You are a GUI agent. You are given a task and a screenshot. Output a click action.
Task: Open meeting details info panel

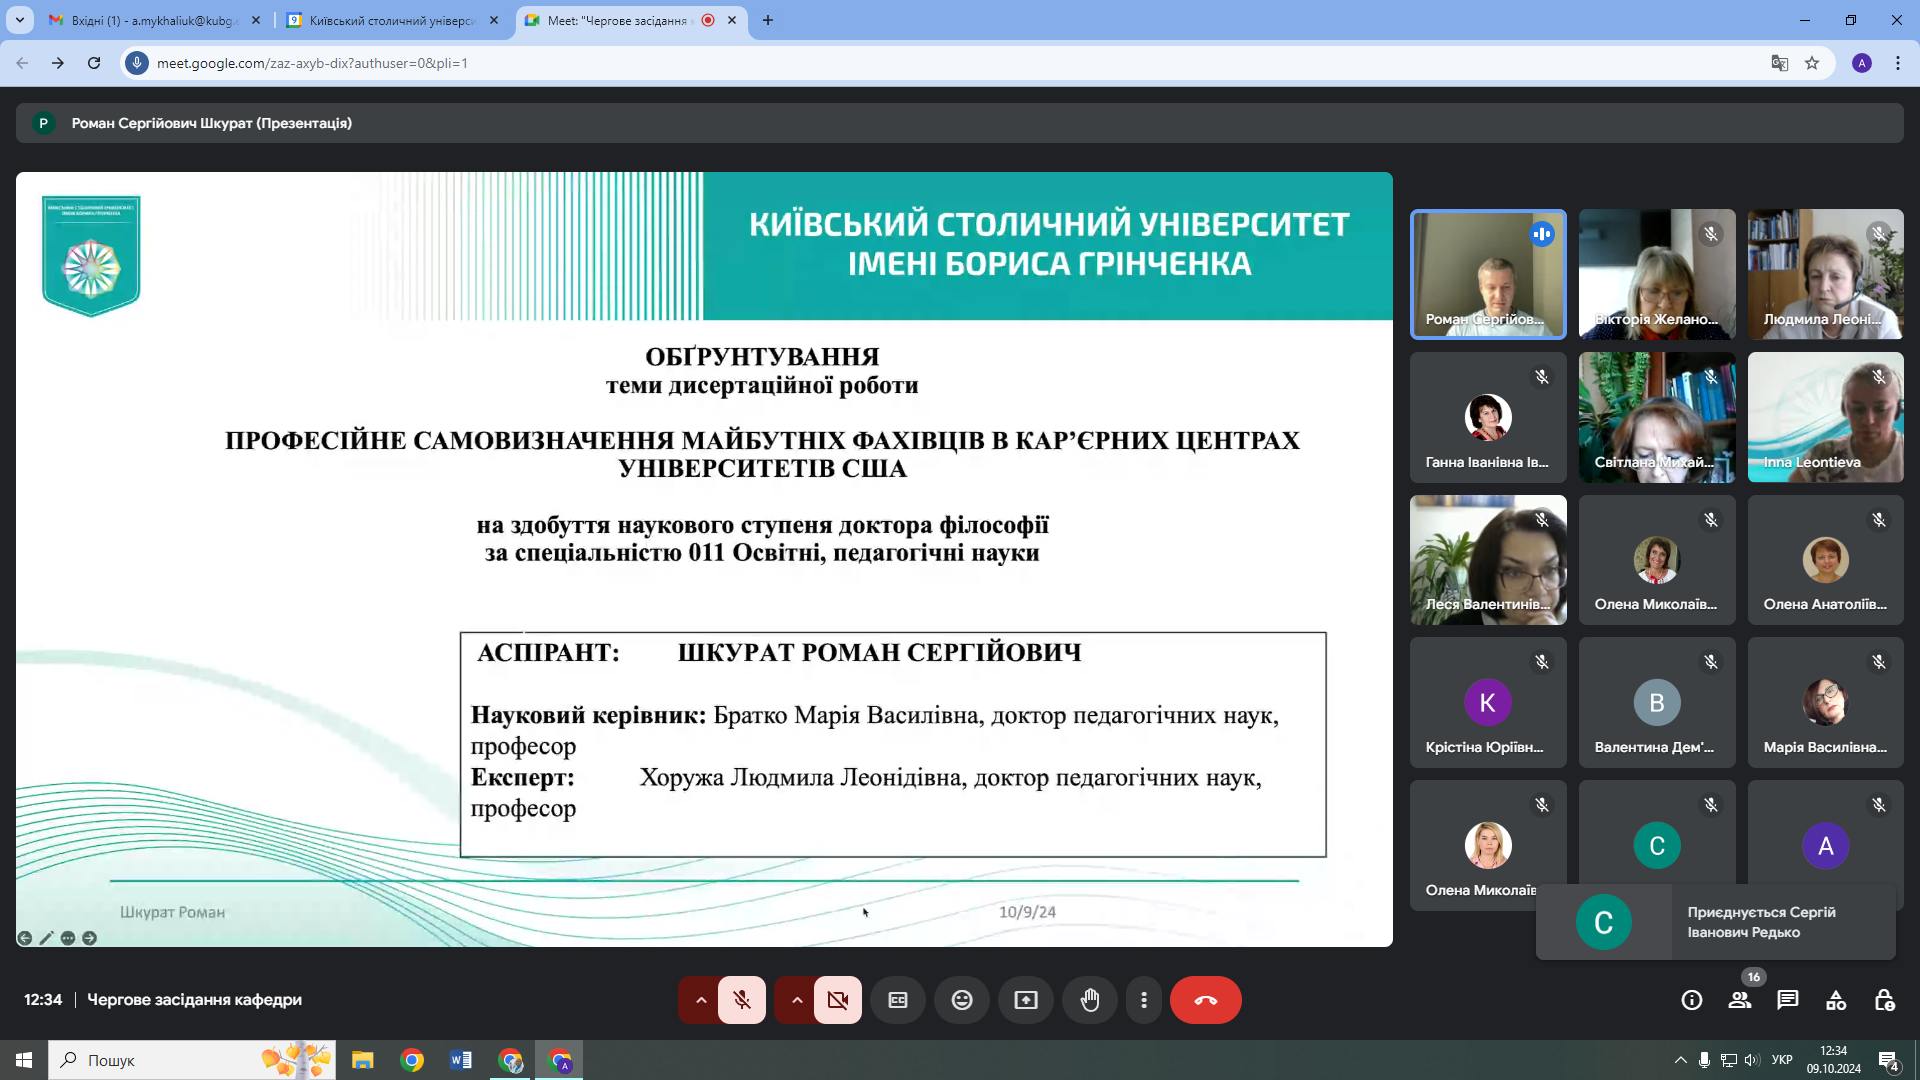1692,999
